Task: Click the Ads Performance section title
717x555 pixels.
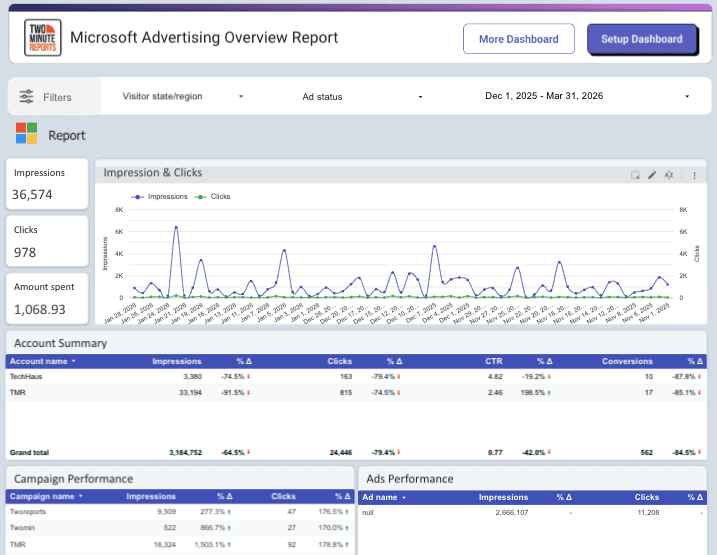Action: tap(410, 479)
